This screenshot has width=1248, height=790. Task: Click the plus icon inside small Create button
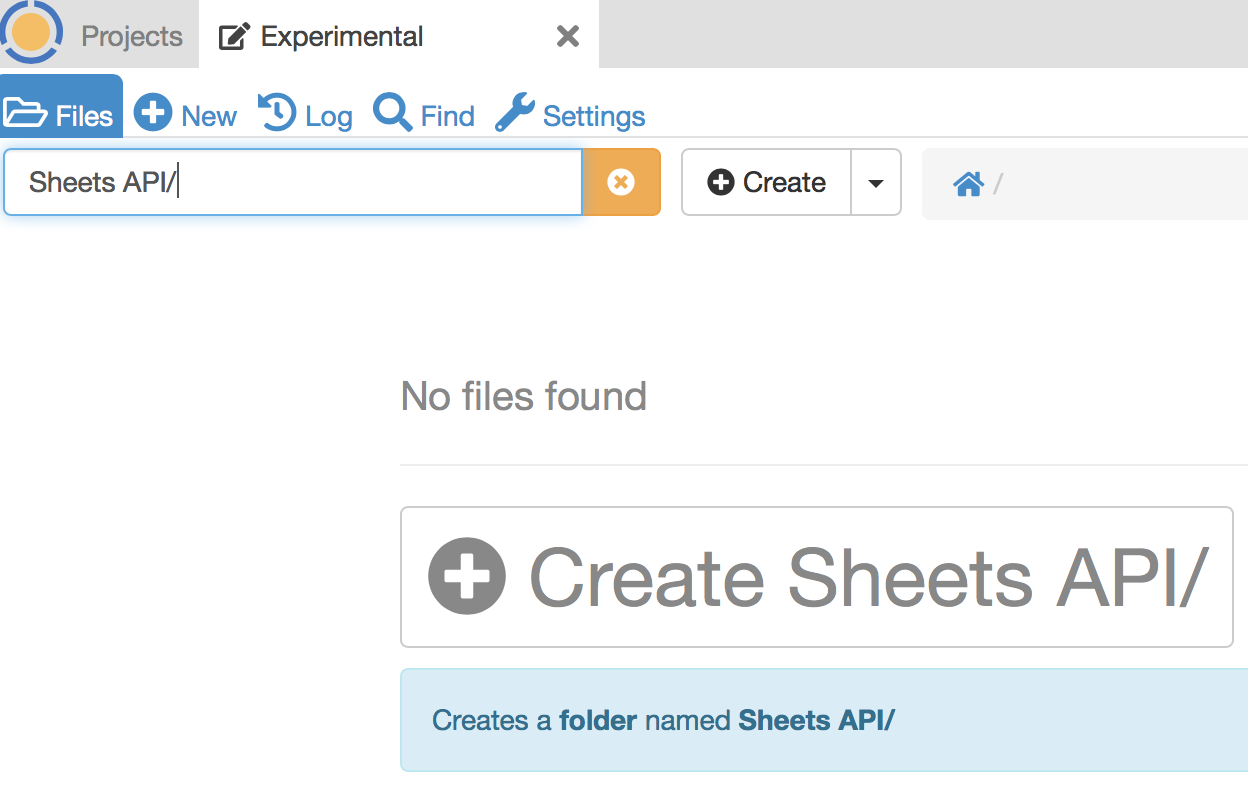pyautogui.click(x=721, y=182)
